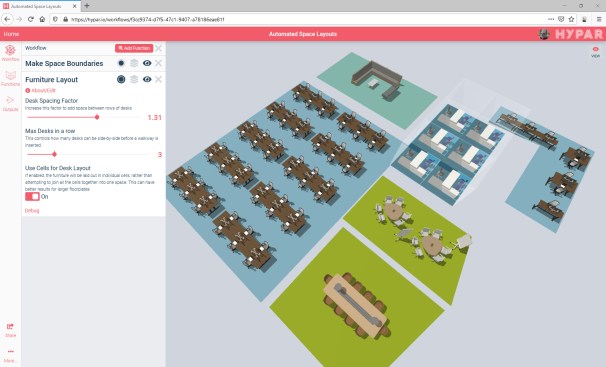The height and width of the screenshot is (367, 606).
Task: Click the site lock icon
Action: click(x=65, y=19)
